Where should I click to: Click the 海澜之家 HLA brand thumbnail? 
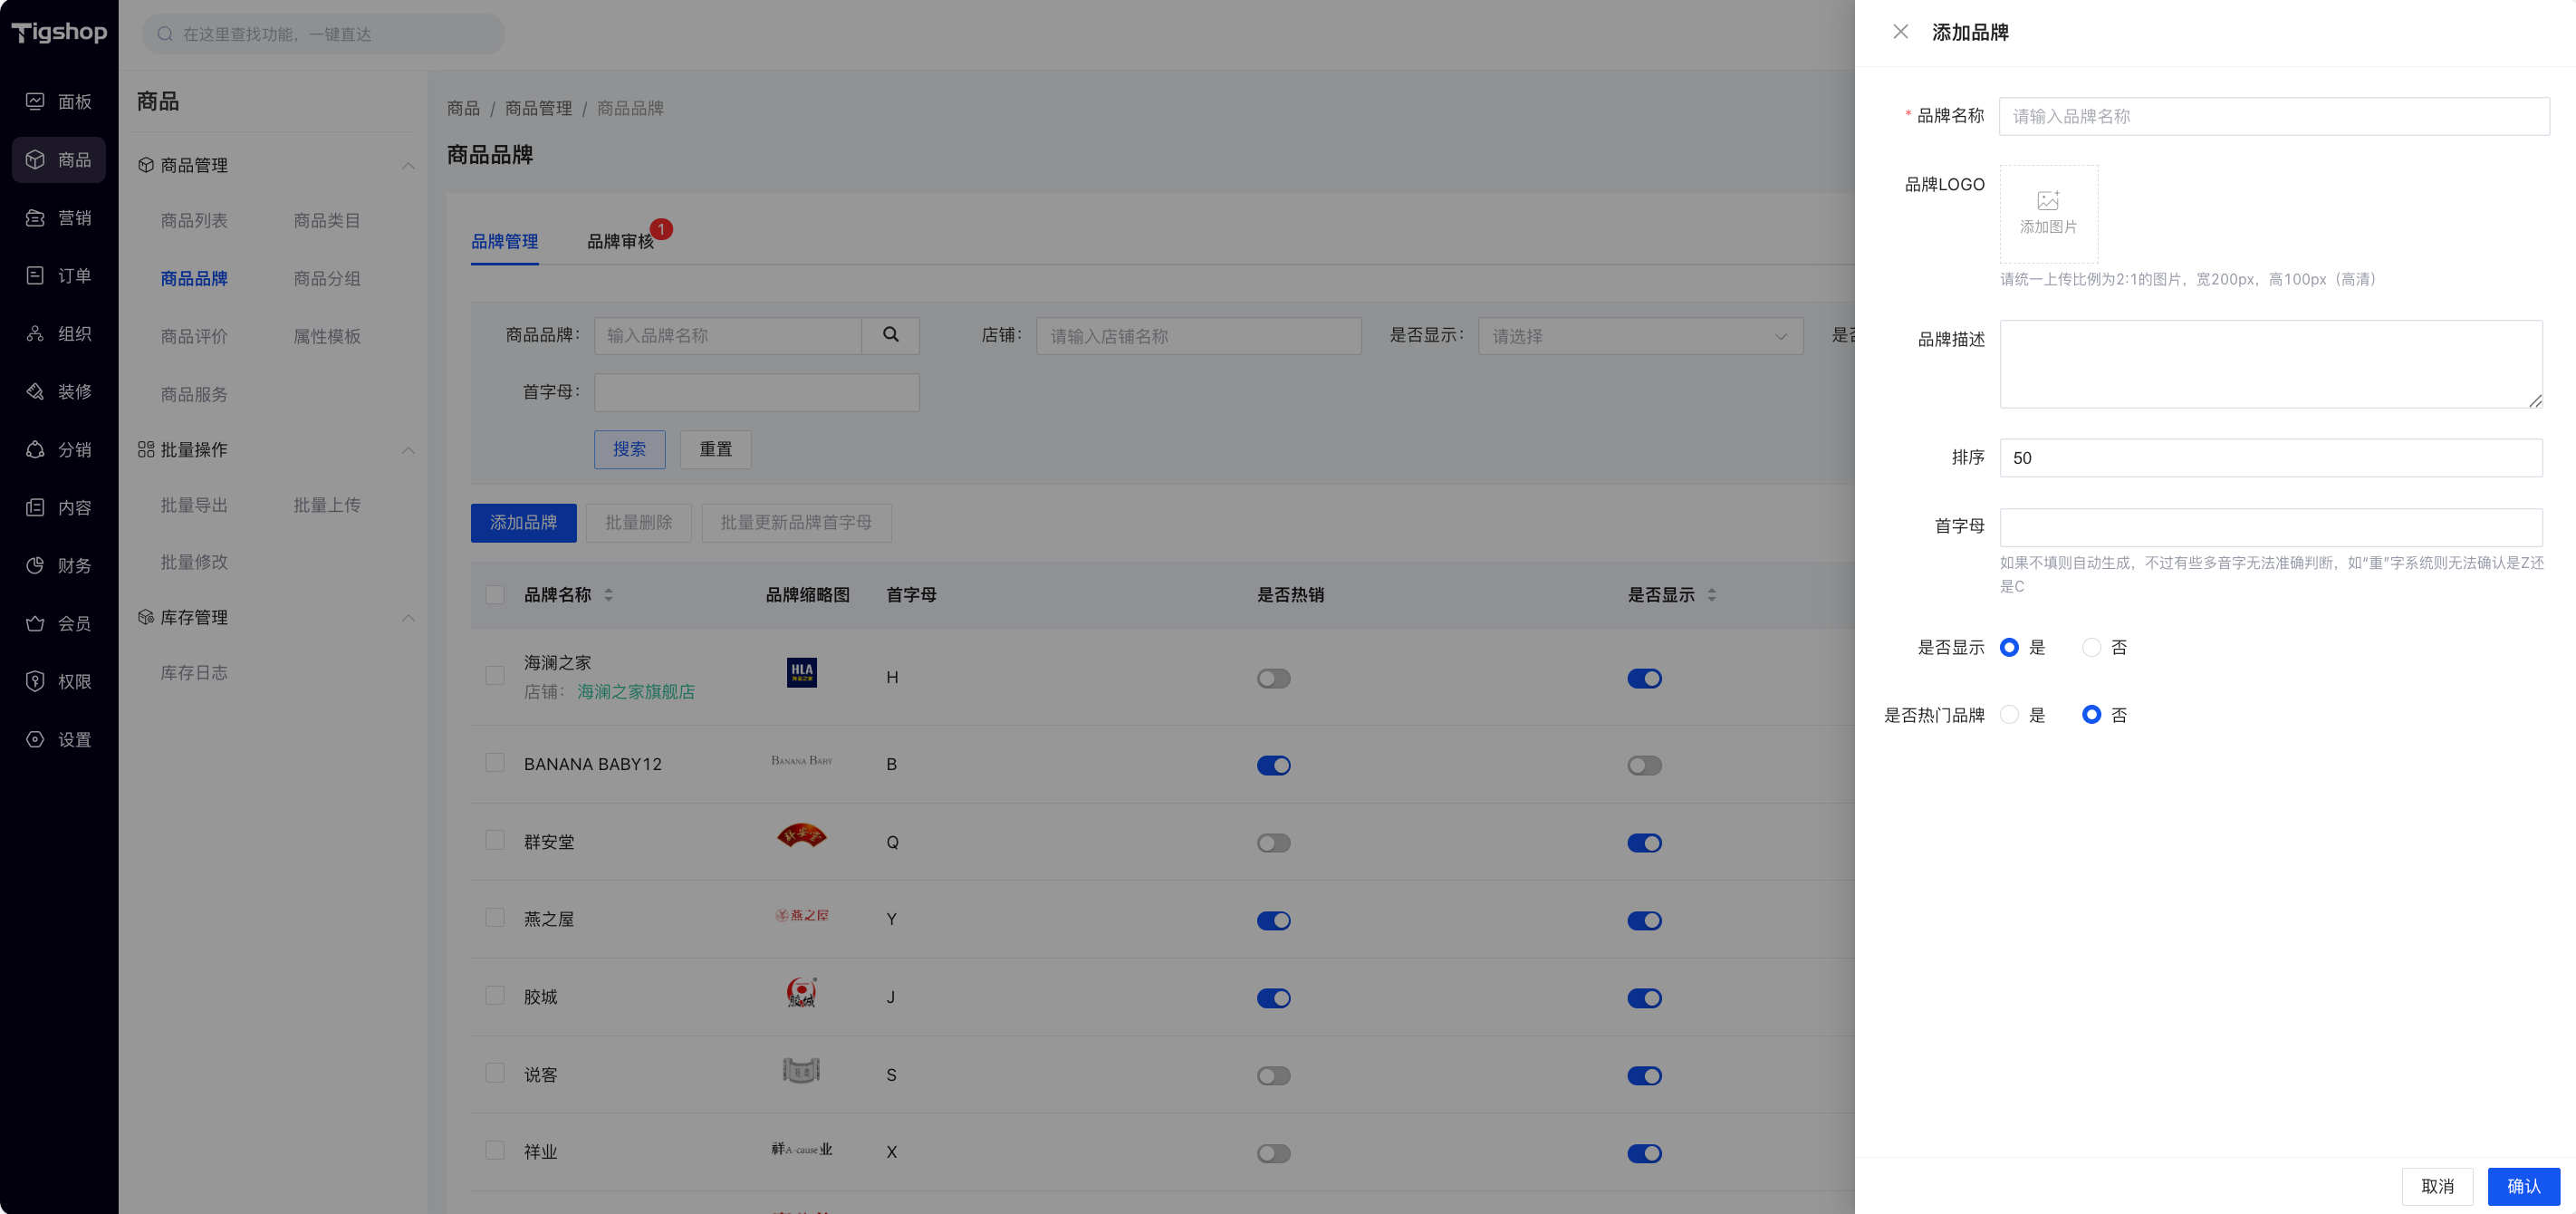tap(801, 672)
